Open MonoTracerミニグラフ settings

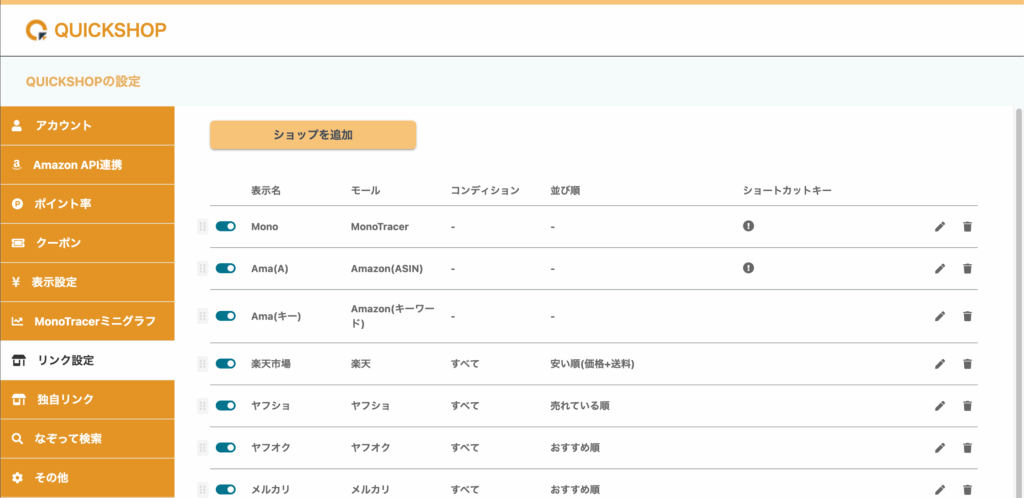pos(88,322)
